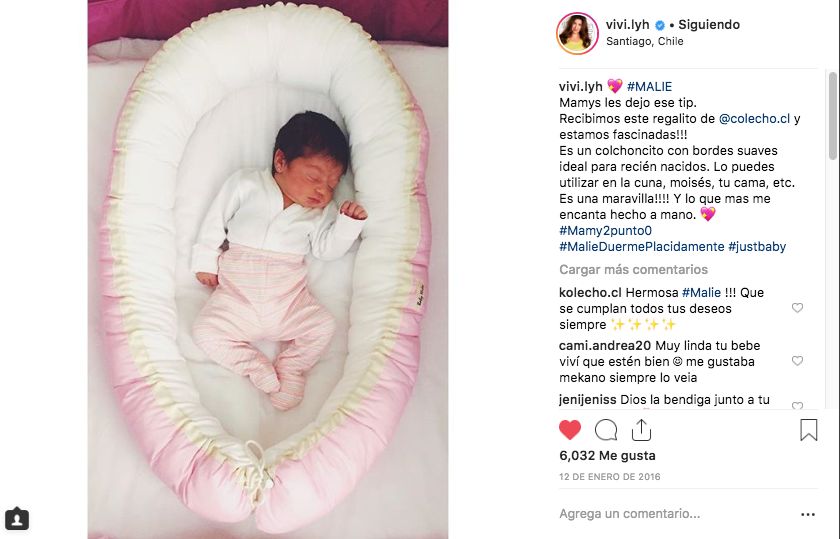The height and width of the screenshot is (539, 840).
Task: Save post with bookmark icon
Action: click(808, 430)
